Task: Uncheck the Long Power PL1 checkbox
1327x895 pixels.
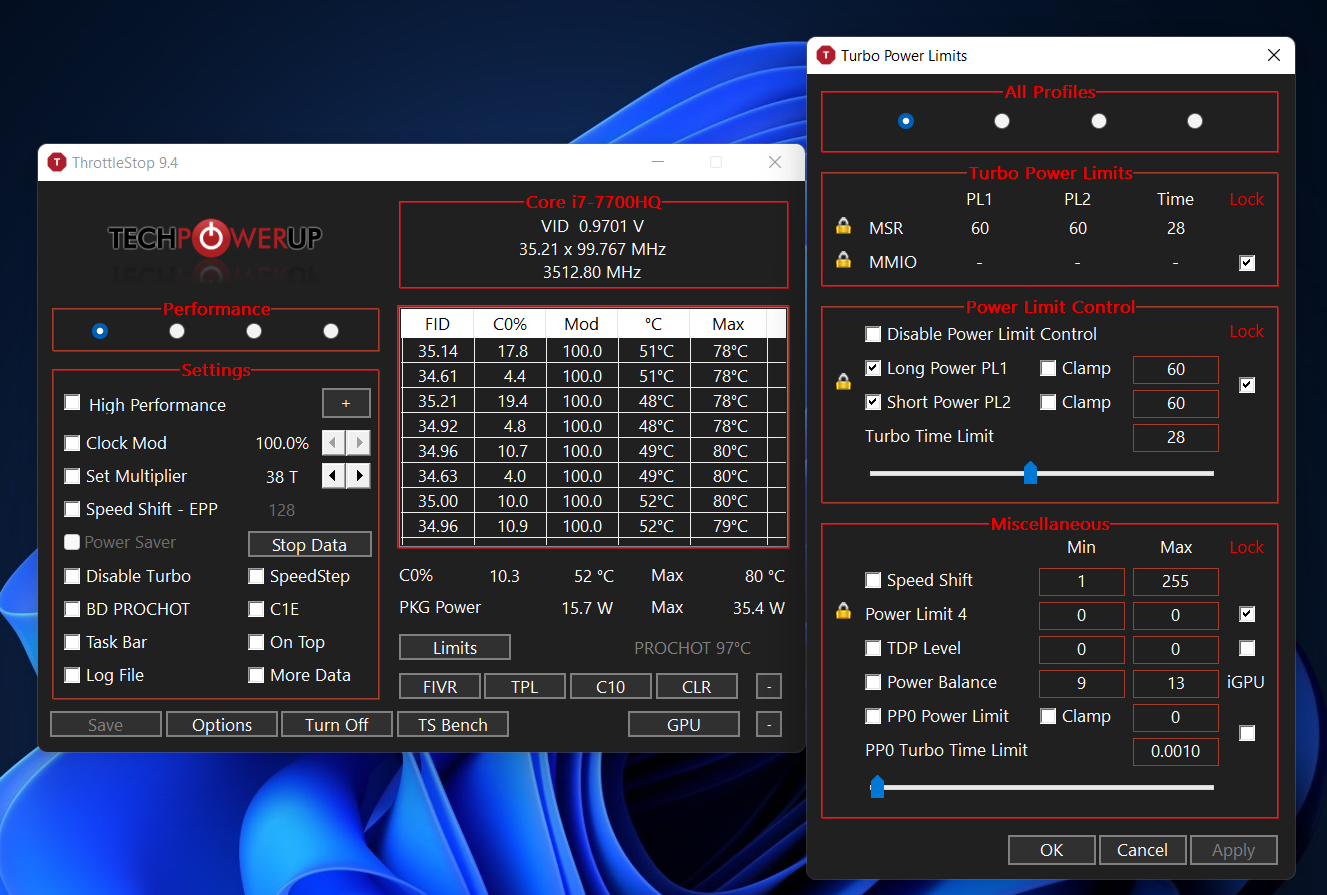Action: tap(873, 368)
